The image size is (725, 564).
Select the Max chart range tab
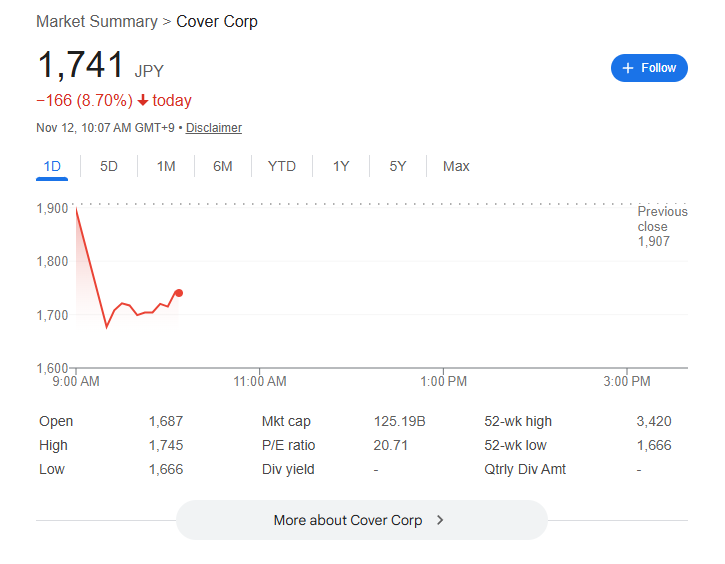pyautogui.click(x=456, y=166)
